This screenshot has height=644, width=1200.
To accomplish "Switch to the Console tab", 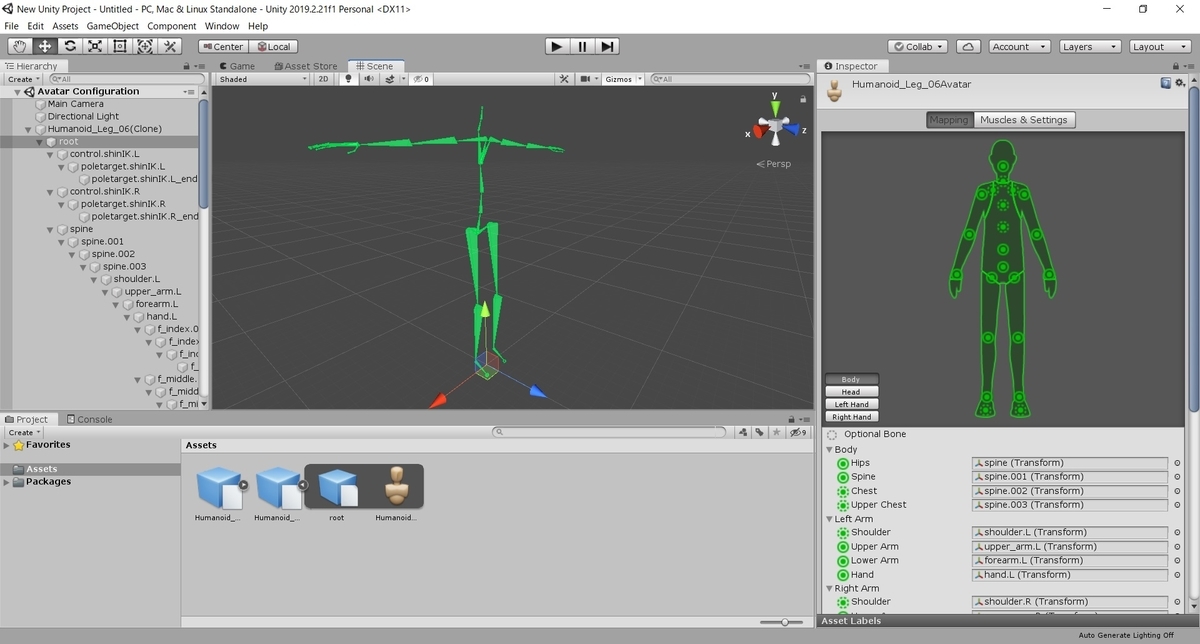I will coord(89,419).
